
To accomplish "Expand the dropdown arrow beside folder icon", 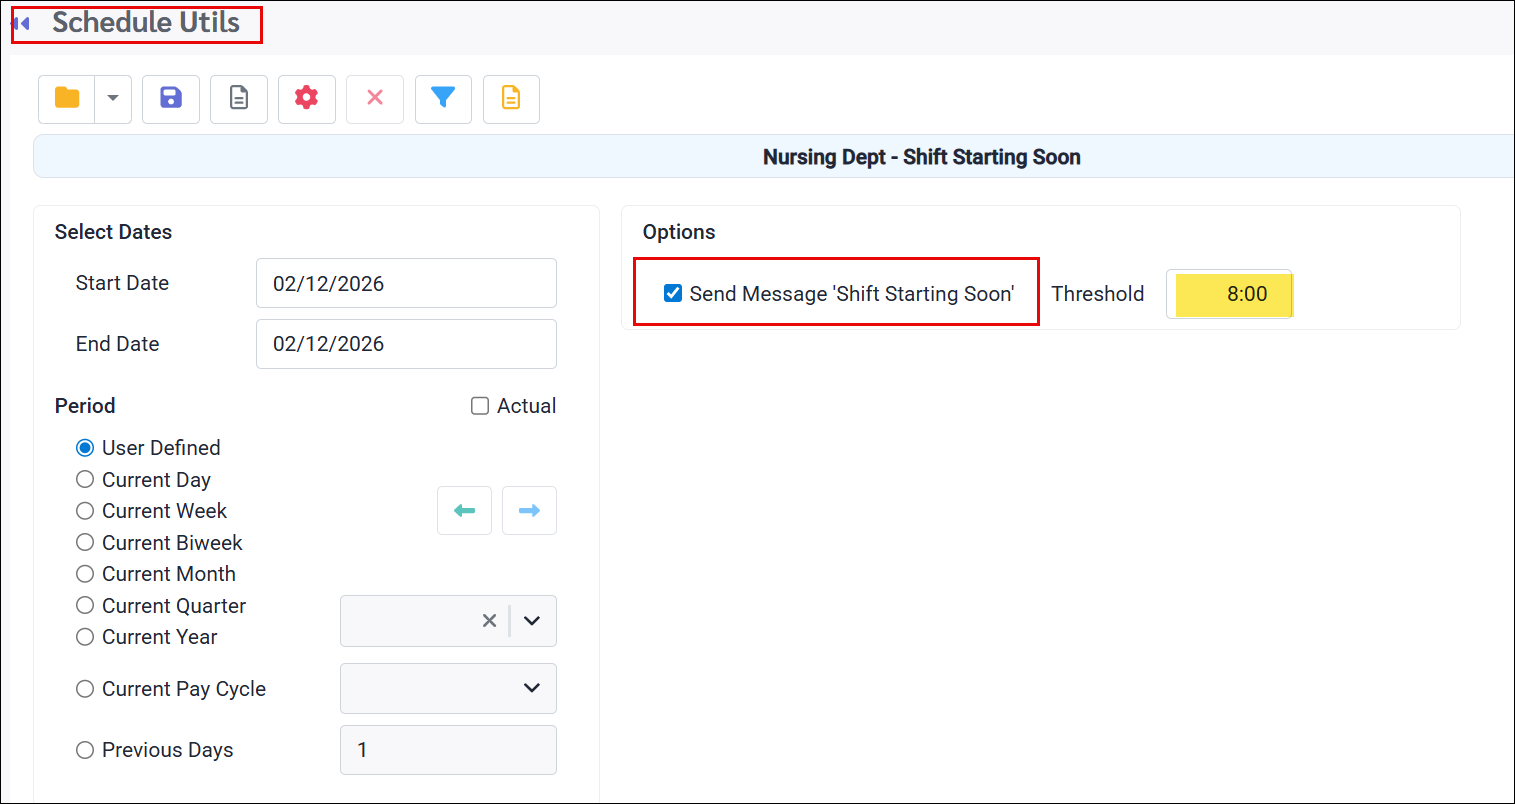I will [113, 98].
